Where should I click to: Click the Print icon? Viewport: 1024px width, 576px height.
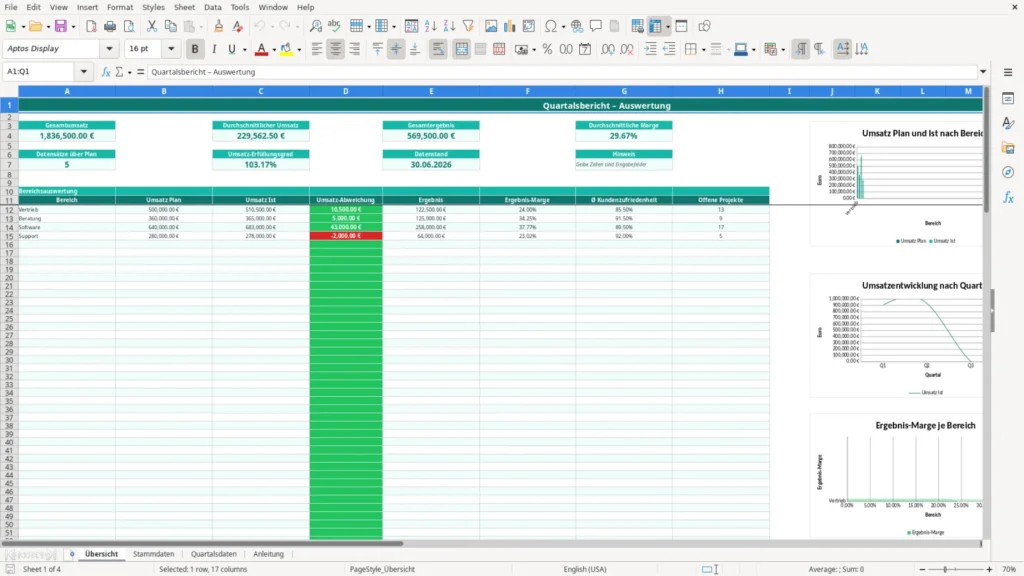click(110, 26)
